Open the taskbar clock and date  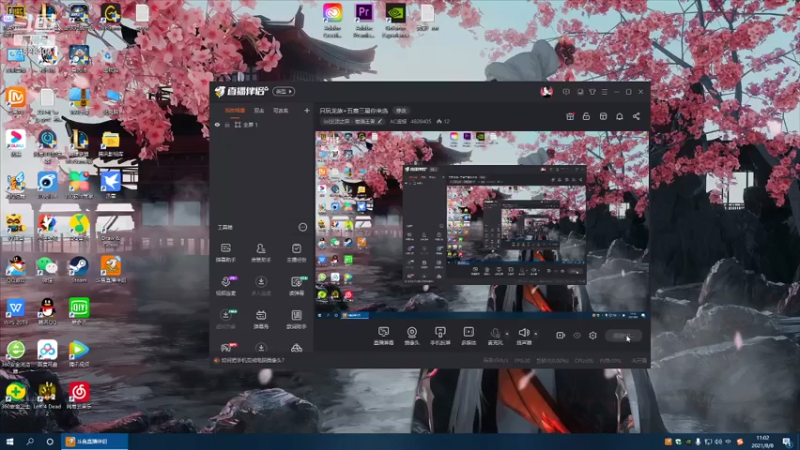pyautogui.click(x=763, y=442)
